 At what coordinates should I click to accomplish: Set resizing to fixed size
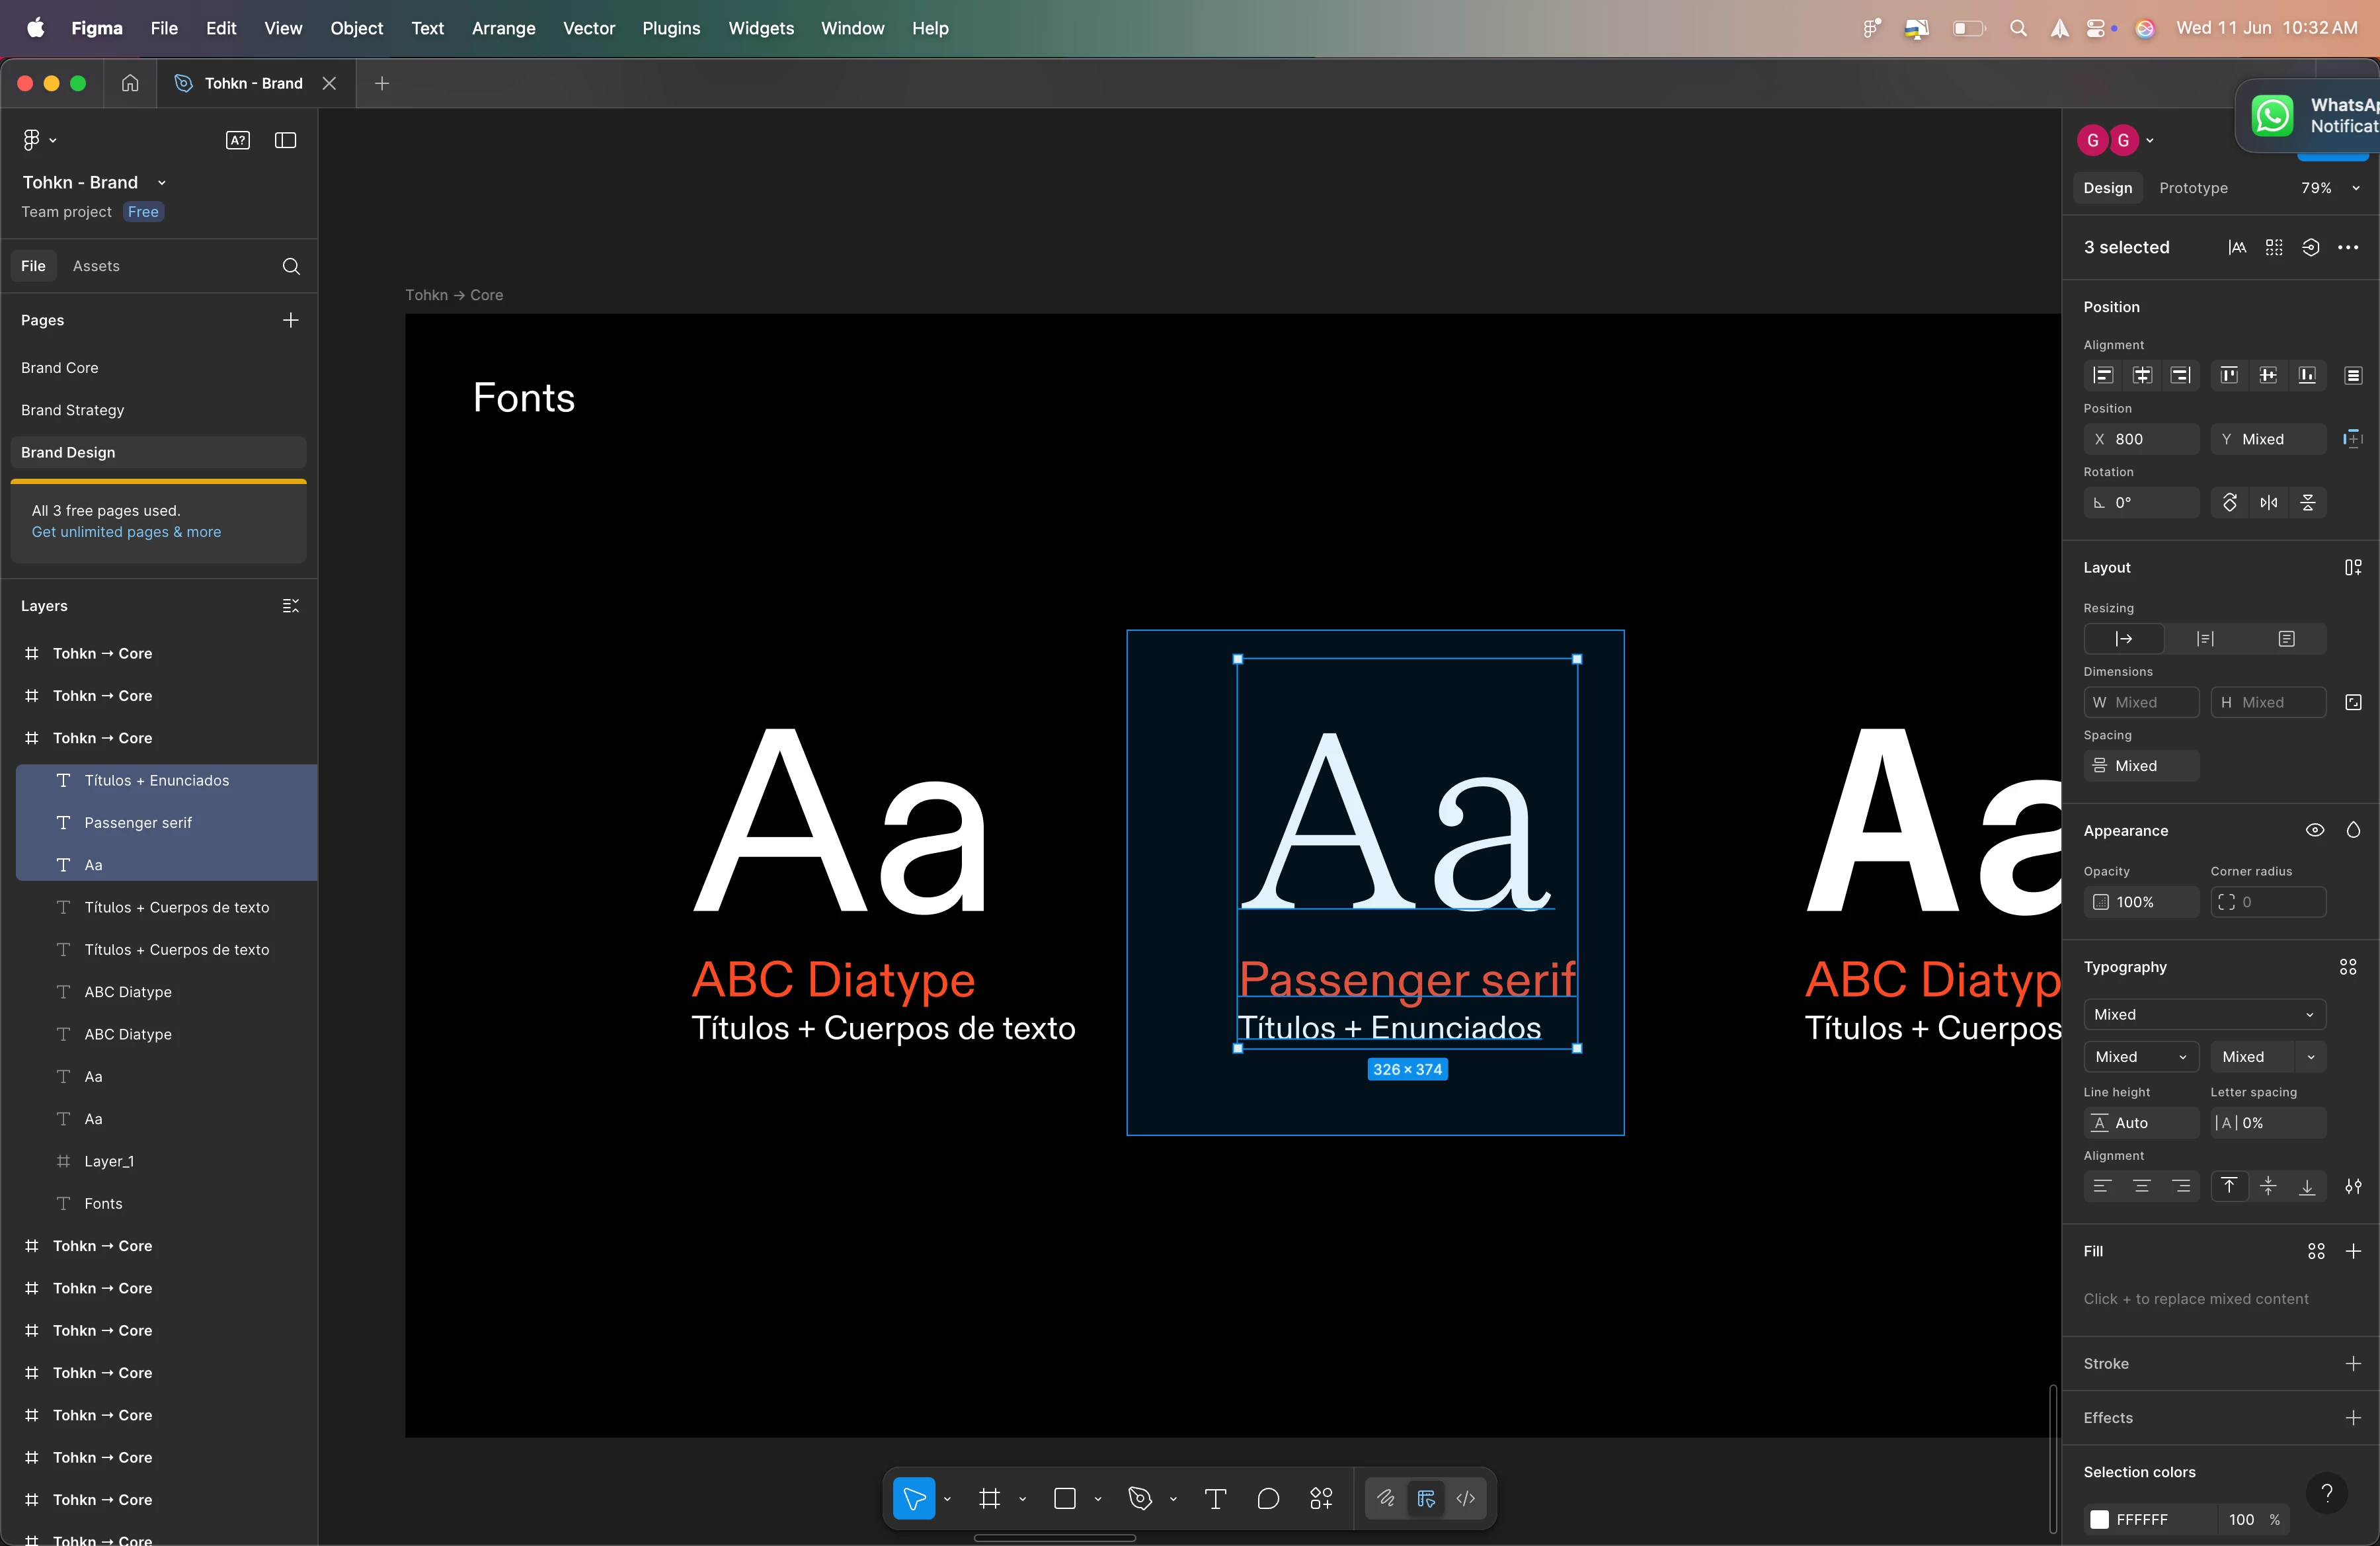coord(2286,639)
